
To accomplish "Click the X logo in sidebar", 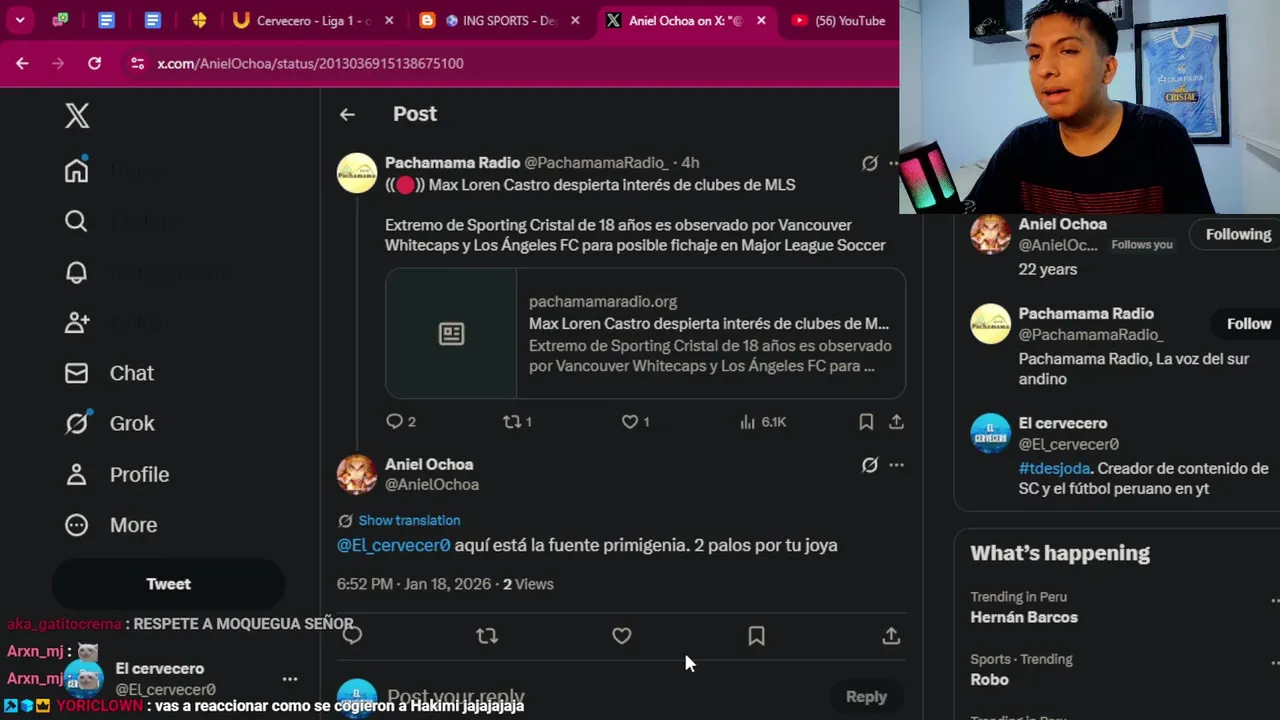I will pyautogui.click(x=77, y=115).
